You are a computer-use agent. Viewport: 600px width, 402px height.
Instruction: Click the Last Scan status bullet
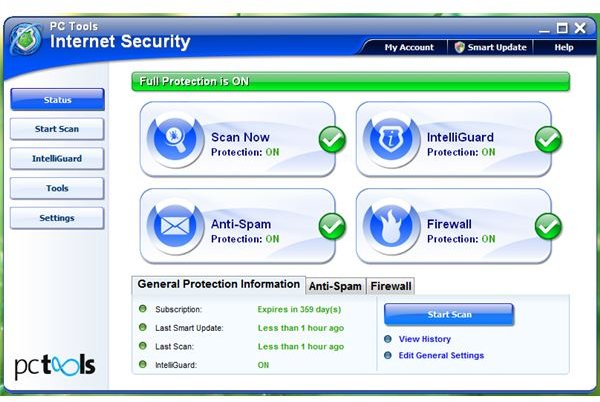click(143, 346)
